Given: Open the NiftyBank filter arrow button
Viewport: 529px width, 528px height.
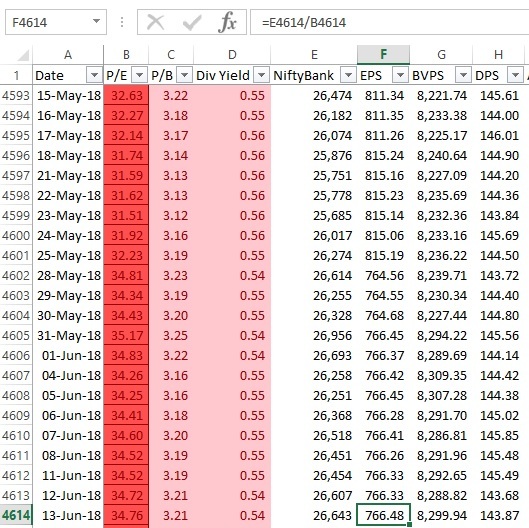Looking at the screenshot, I should point(348,75).
